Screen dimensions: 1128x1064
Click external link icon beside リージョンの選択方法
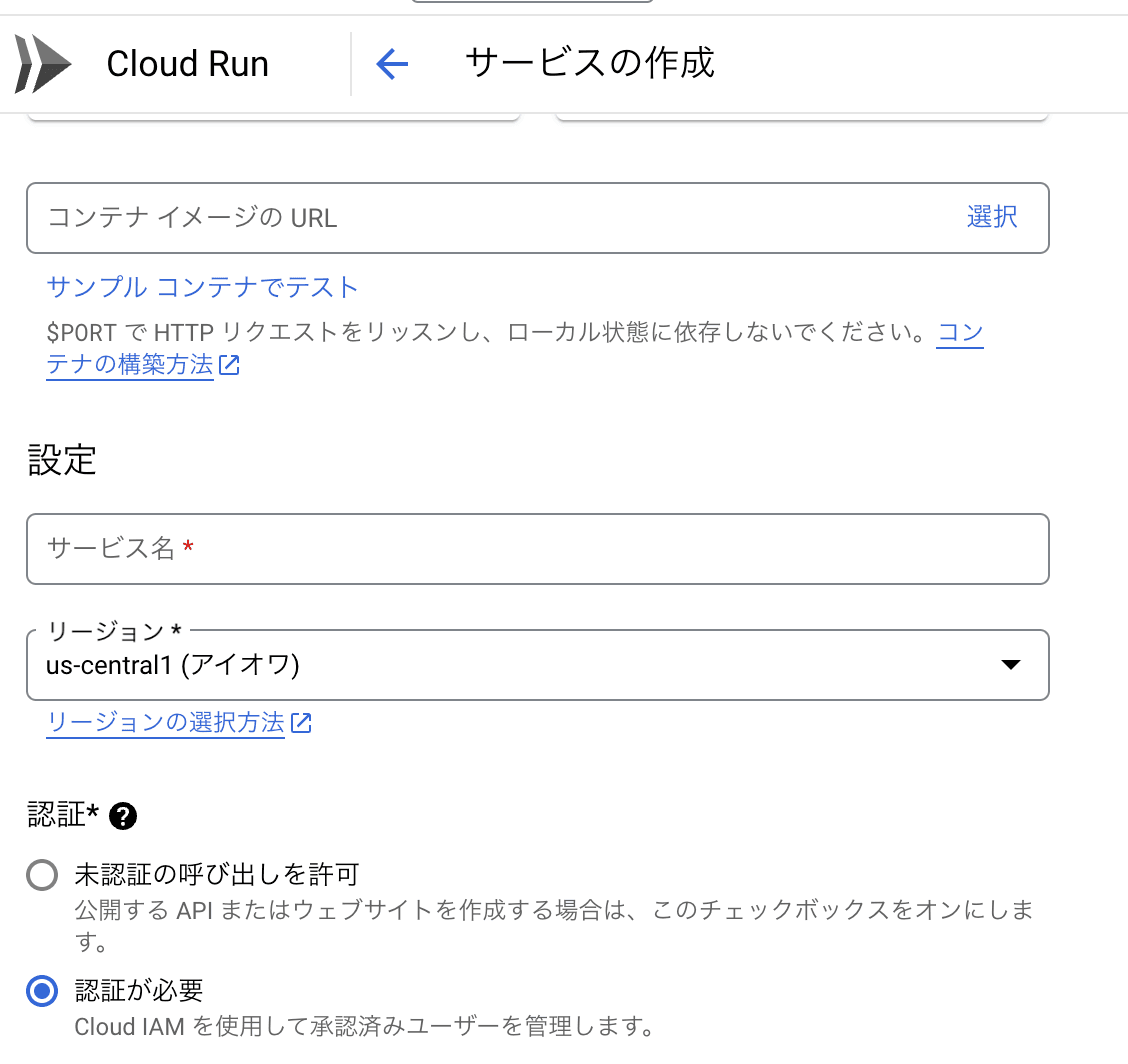pyautogui.click(x=301, y=723)
